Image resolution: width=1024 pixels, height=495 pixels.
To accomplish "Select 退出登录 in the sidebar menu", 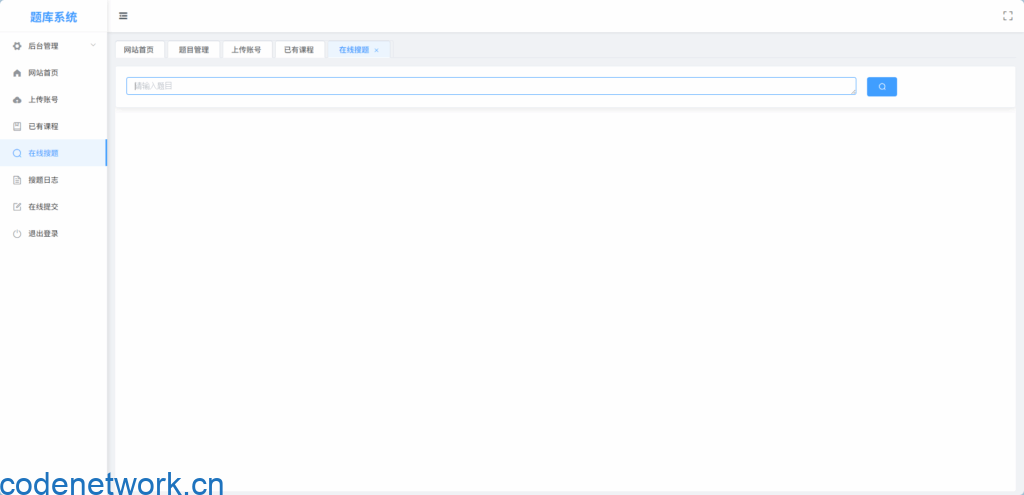I will click(x=43, y=234).
